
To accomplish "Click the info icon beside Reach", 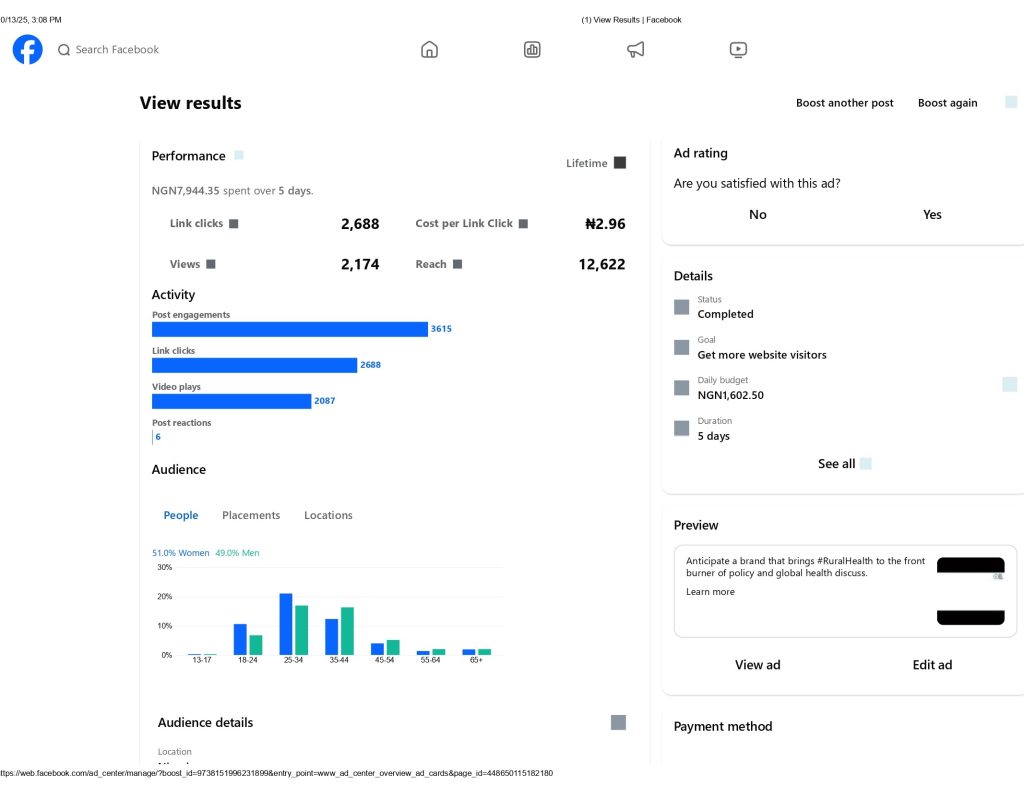I will tap(457, 264).
